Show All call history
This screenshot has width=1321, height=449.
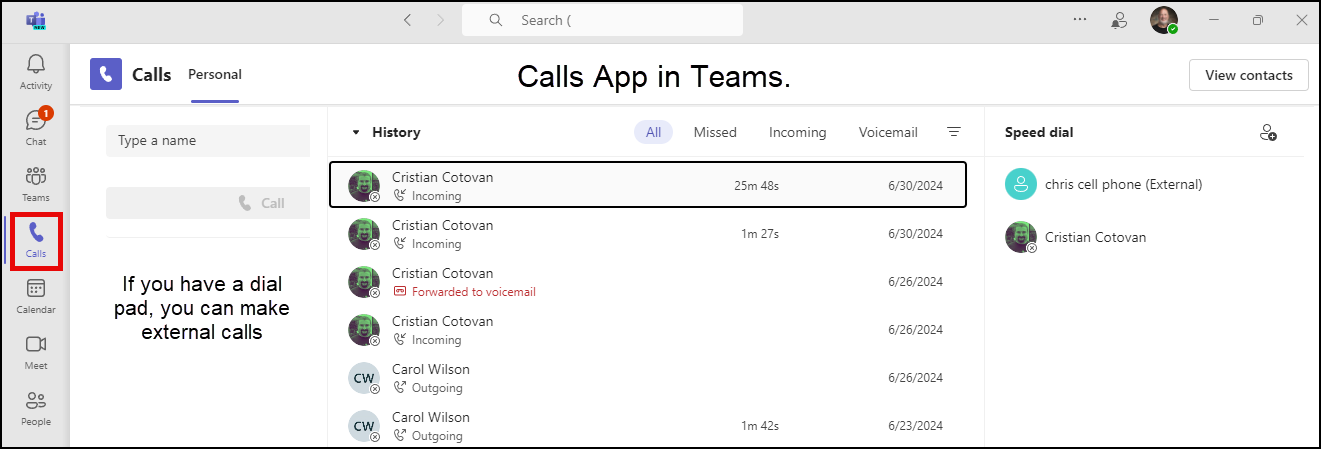click(x=653, y=132)
